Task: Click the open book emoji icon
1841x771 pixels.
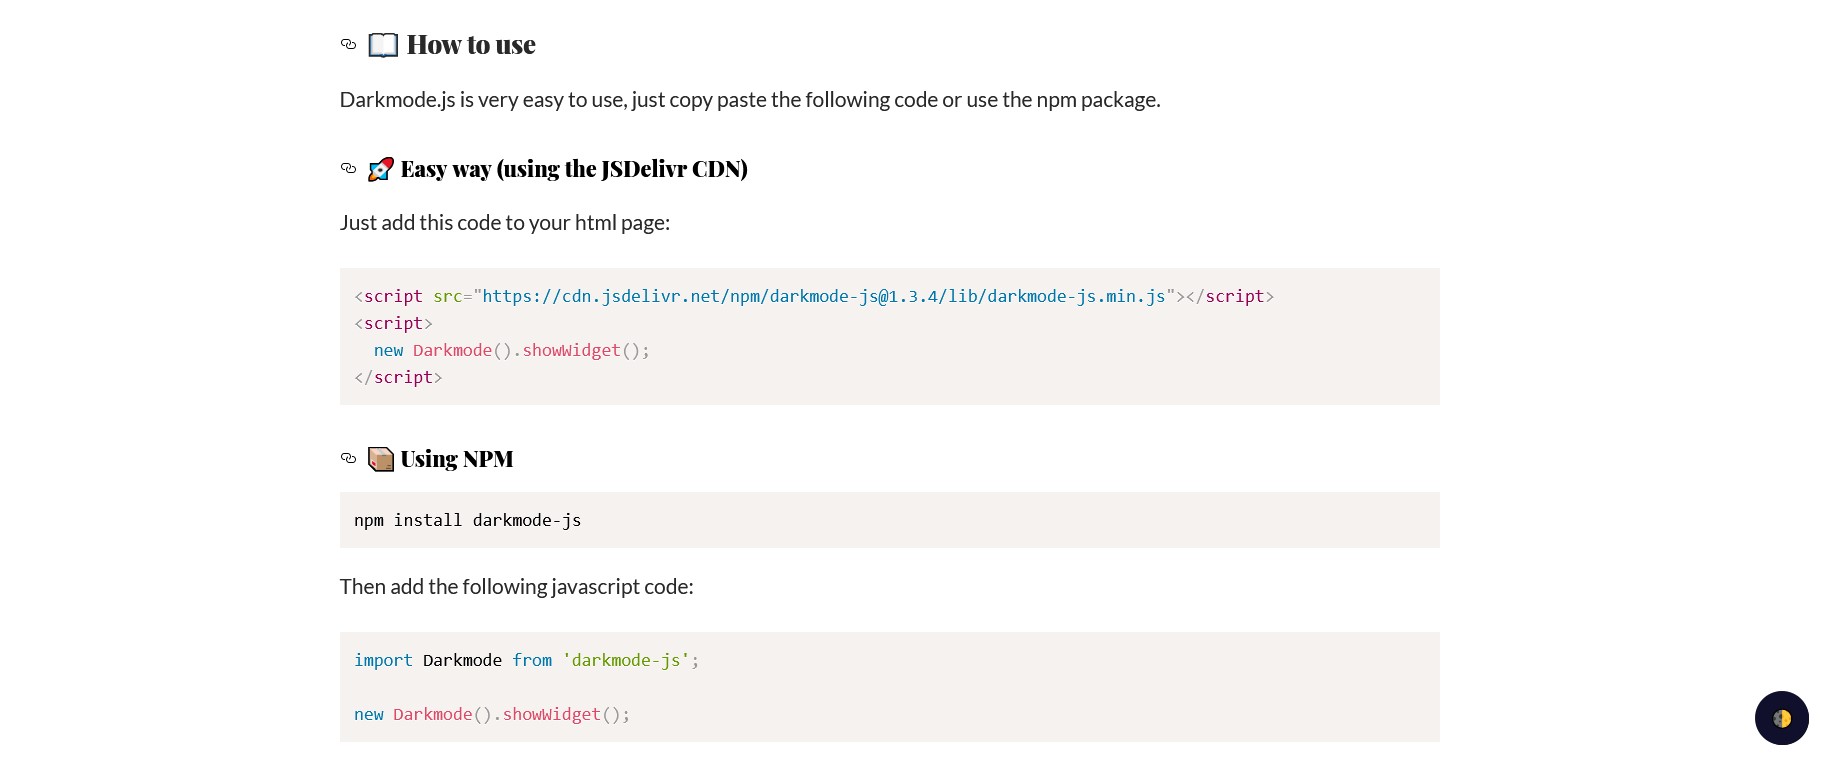Action: [x=383, y=45]
